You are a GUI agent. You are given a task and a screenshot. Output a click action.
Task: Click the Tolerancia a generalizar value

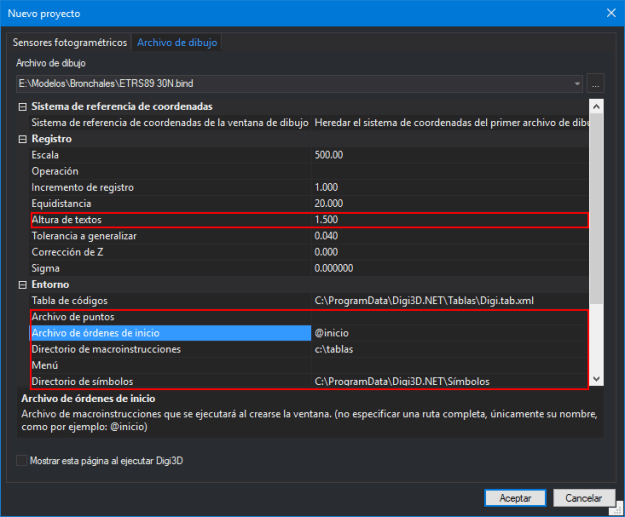(x=450, y=236)
